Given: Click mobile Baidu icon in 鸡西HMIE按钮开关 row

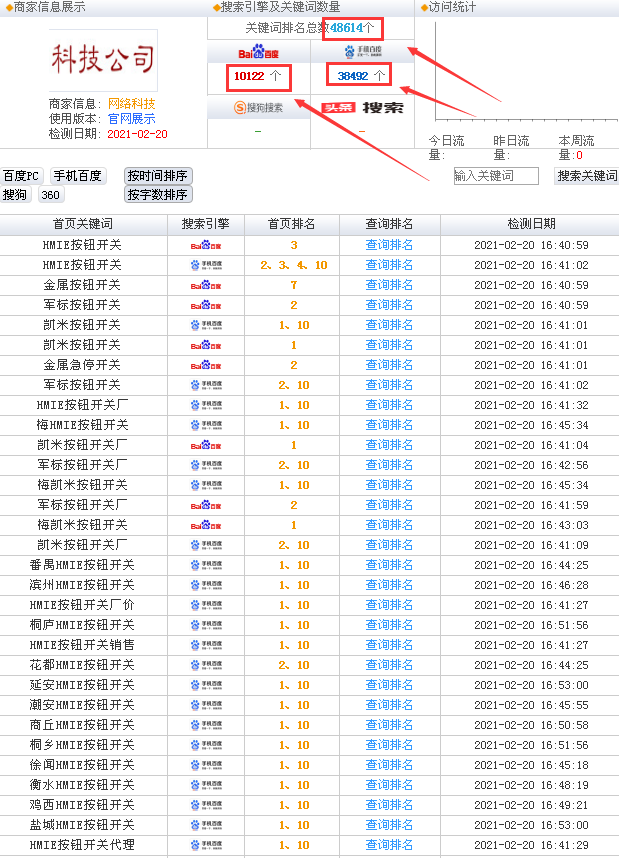Looking at the screenshot, I should pyautogui.click(x=206, y=805).
